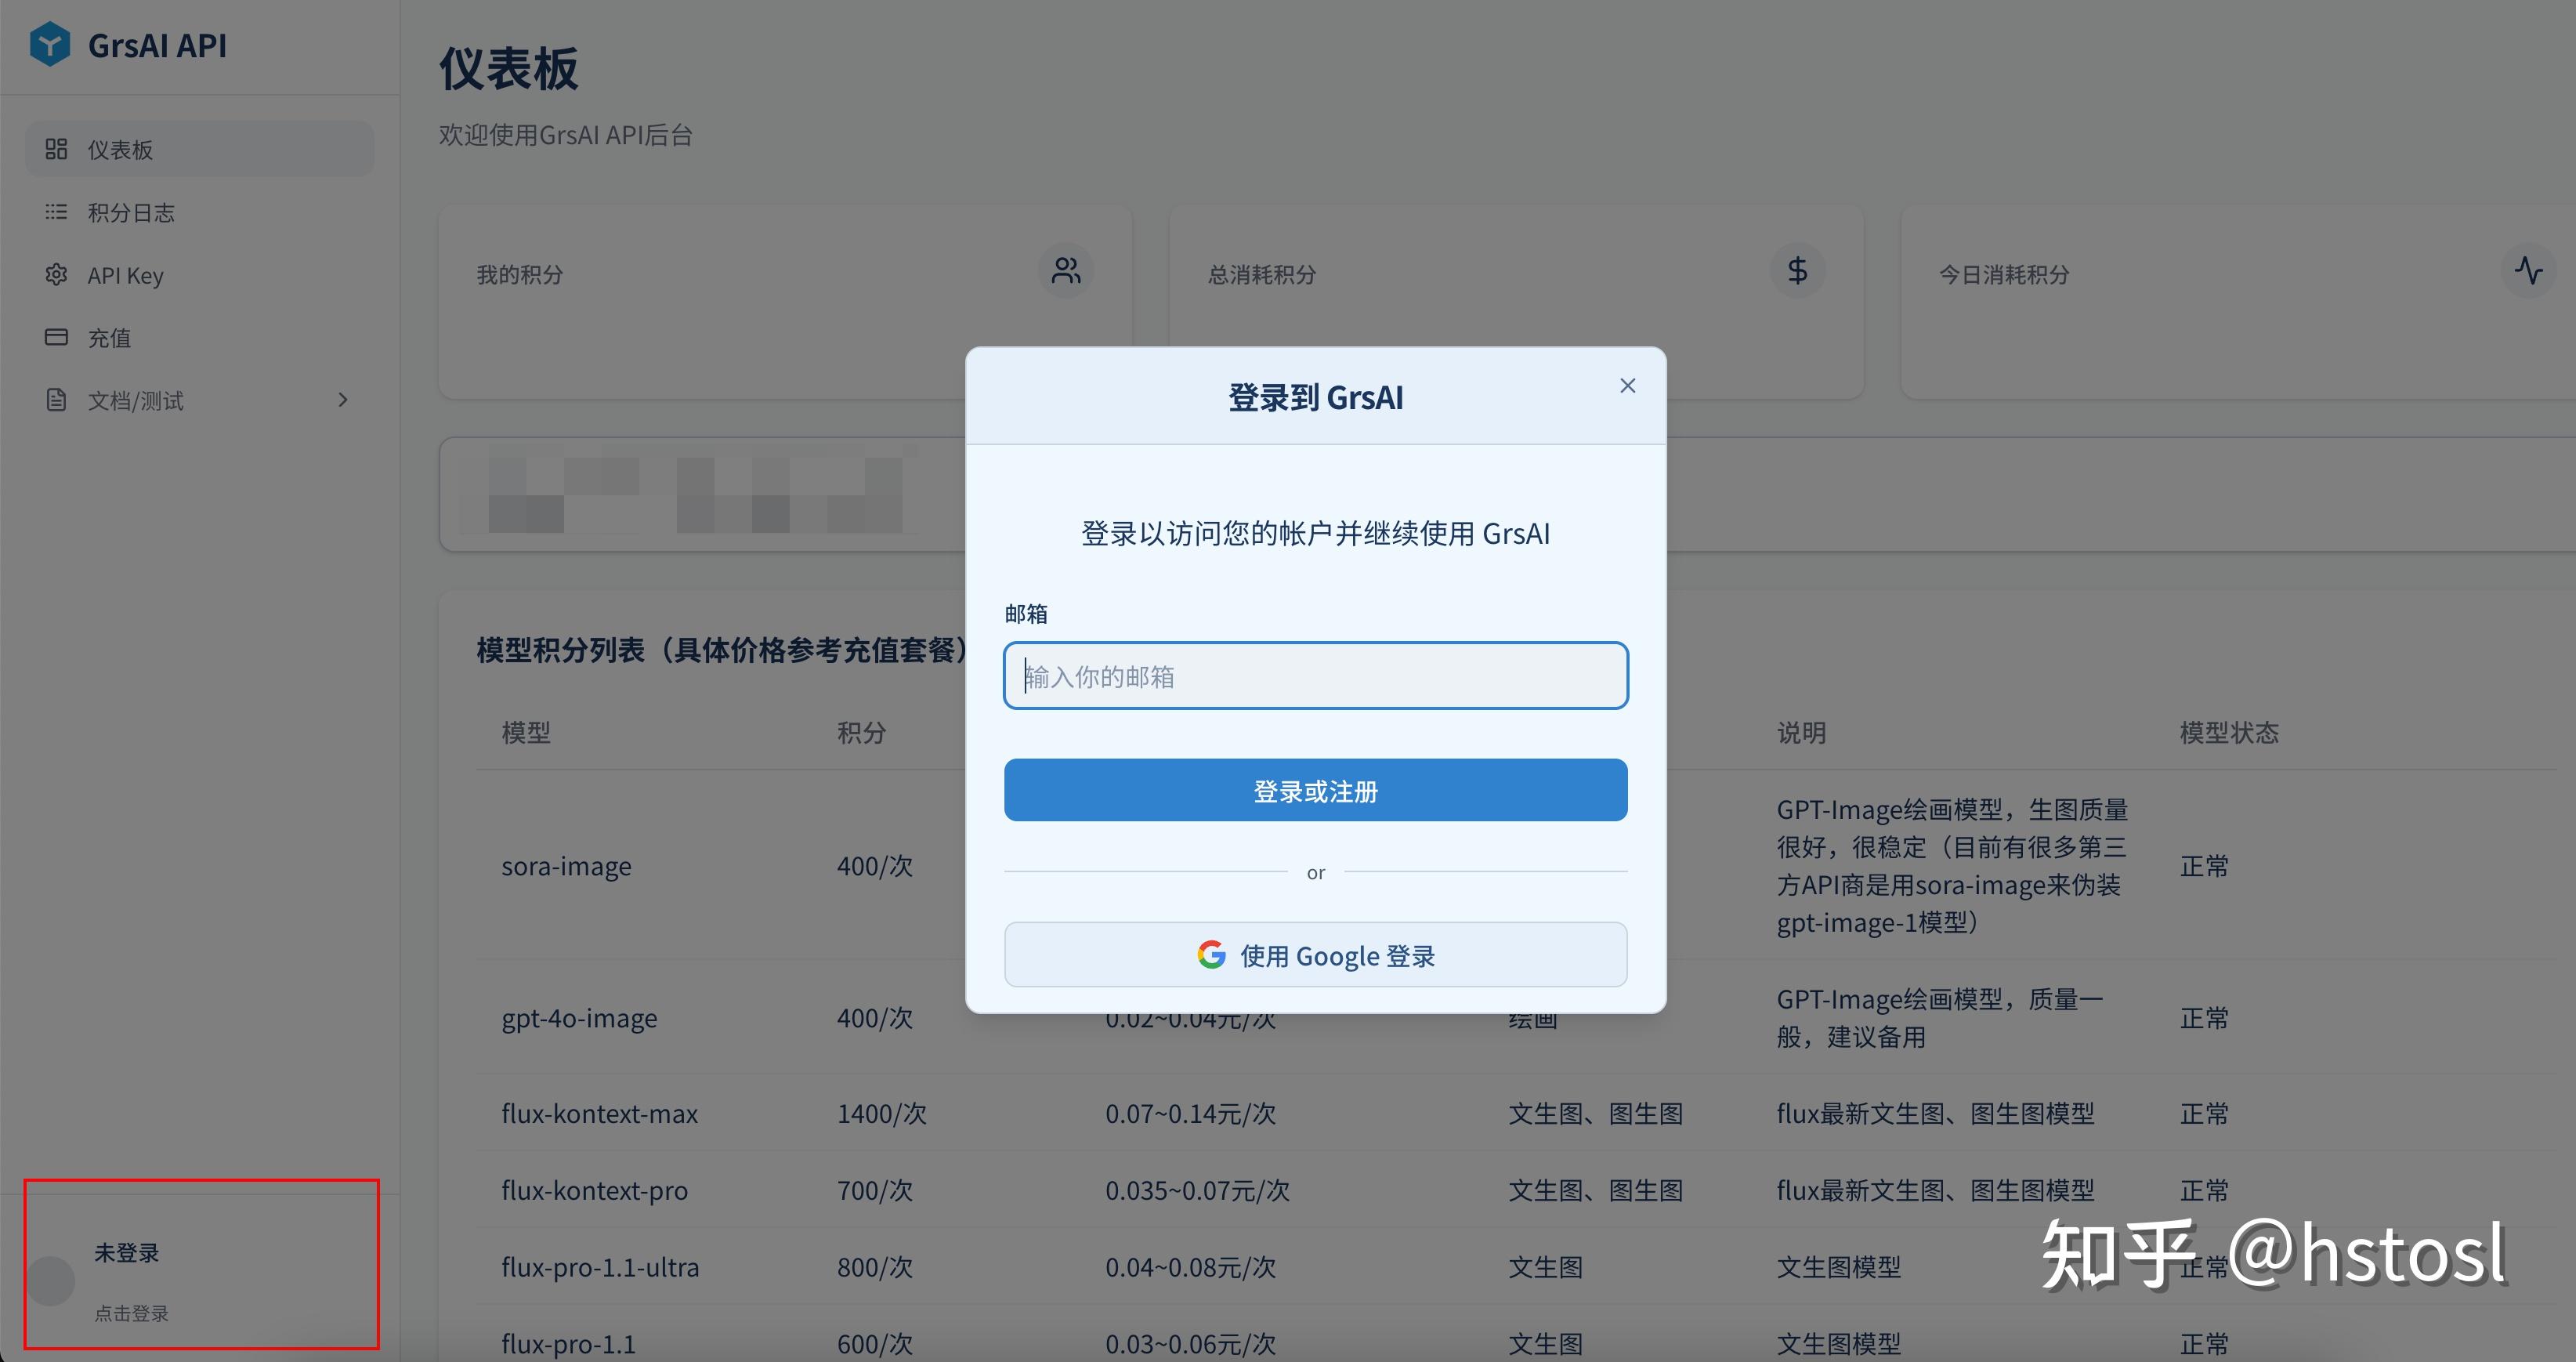
Task: Focus the 输入你的邮箱 email field
Action: [1315, 676]
